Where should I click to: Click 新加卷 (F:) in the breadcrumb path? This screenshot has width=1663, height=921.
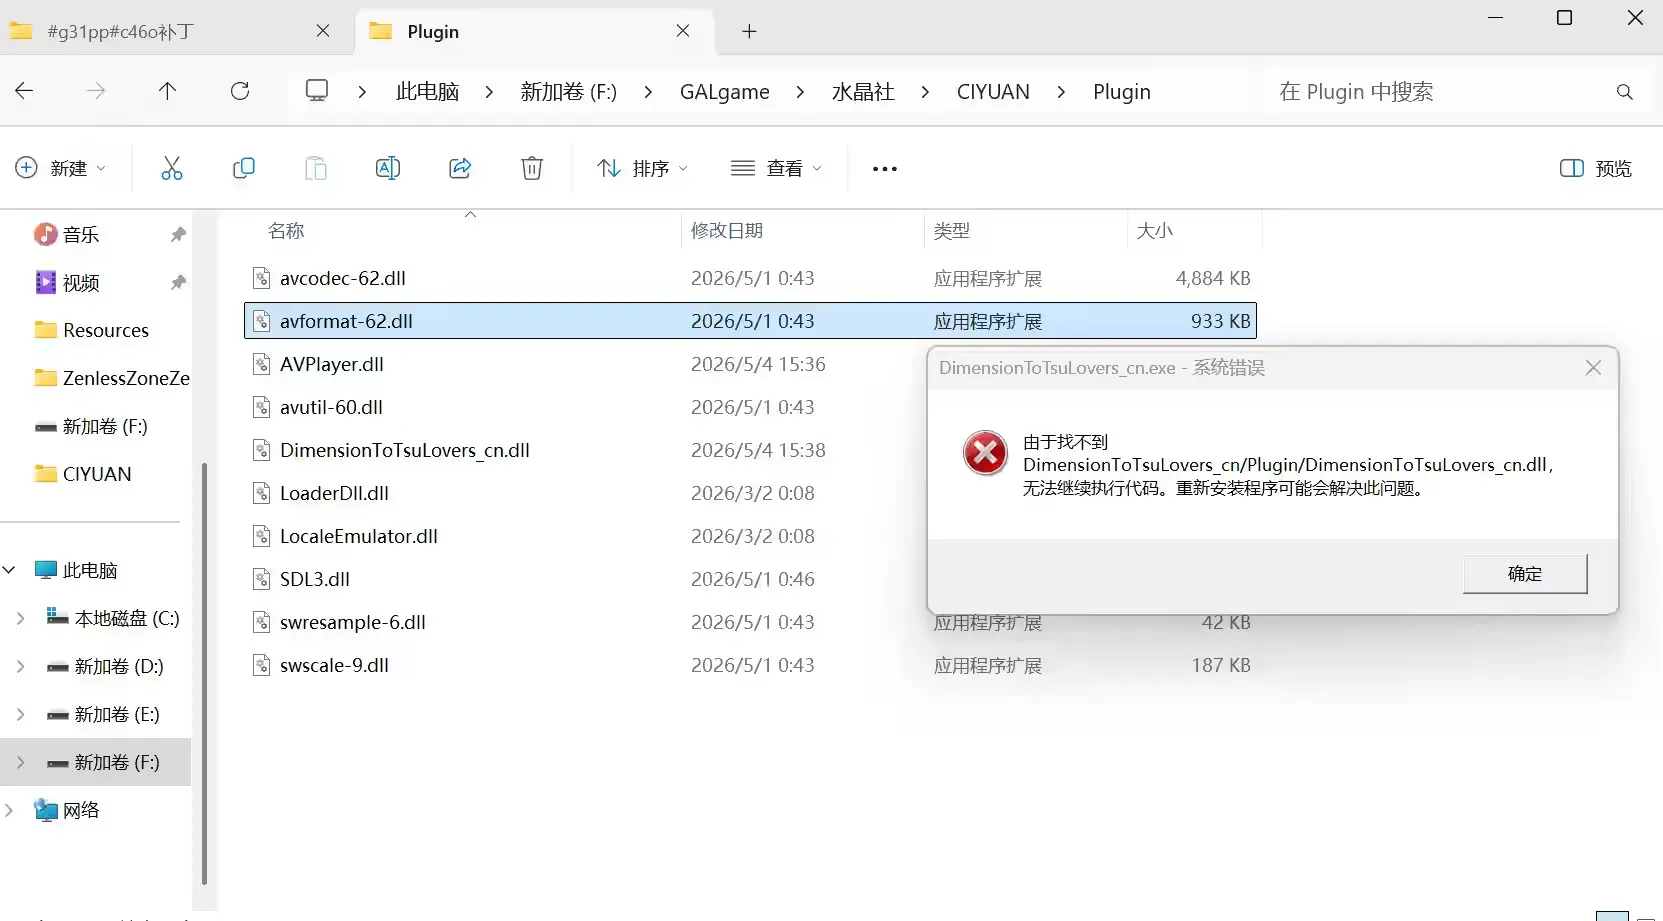[x=568, y=92]
